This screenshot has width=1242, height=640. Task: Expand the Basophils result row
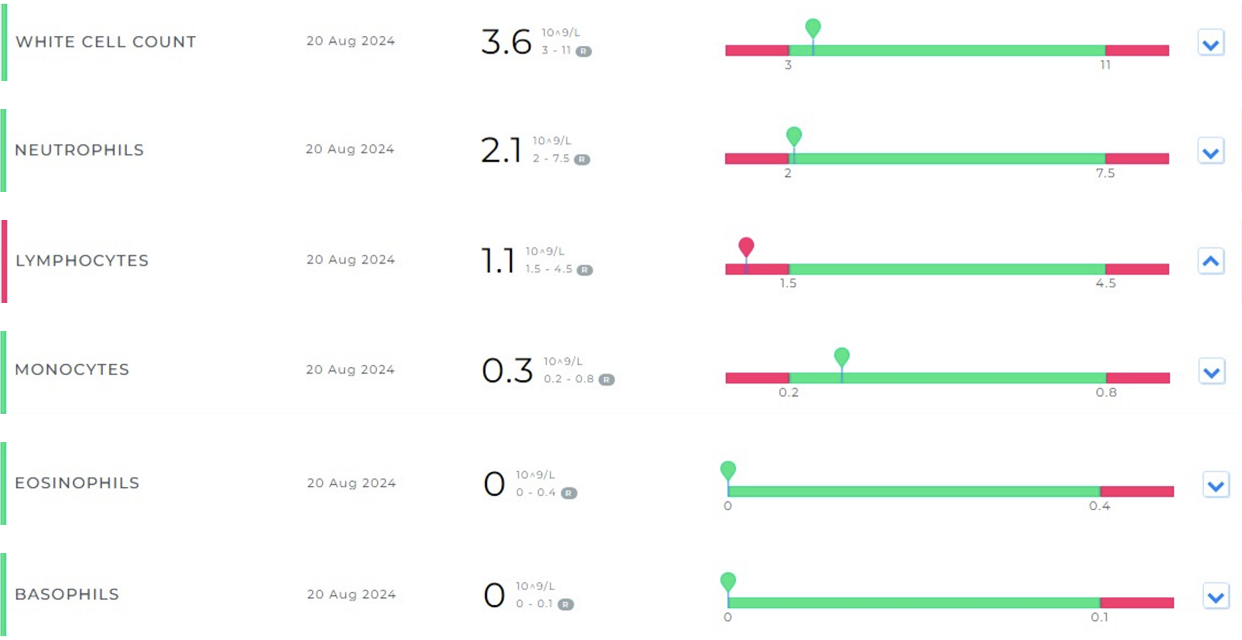click(1216, 597)
